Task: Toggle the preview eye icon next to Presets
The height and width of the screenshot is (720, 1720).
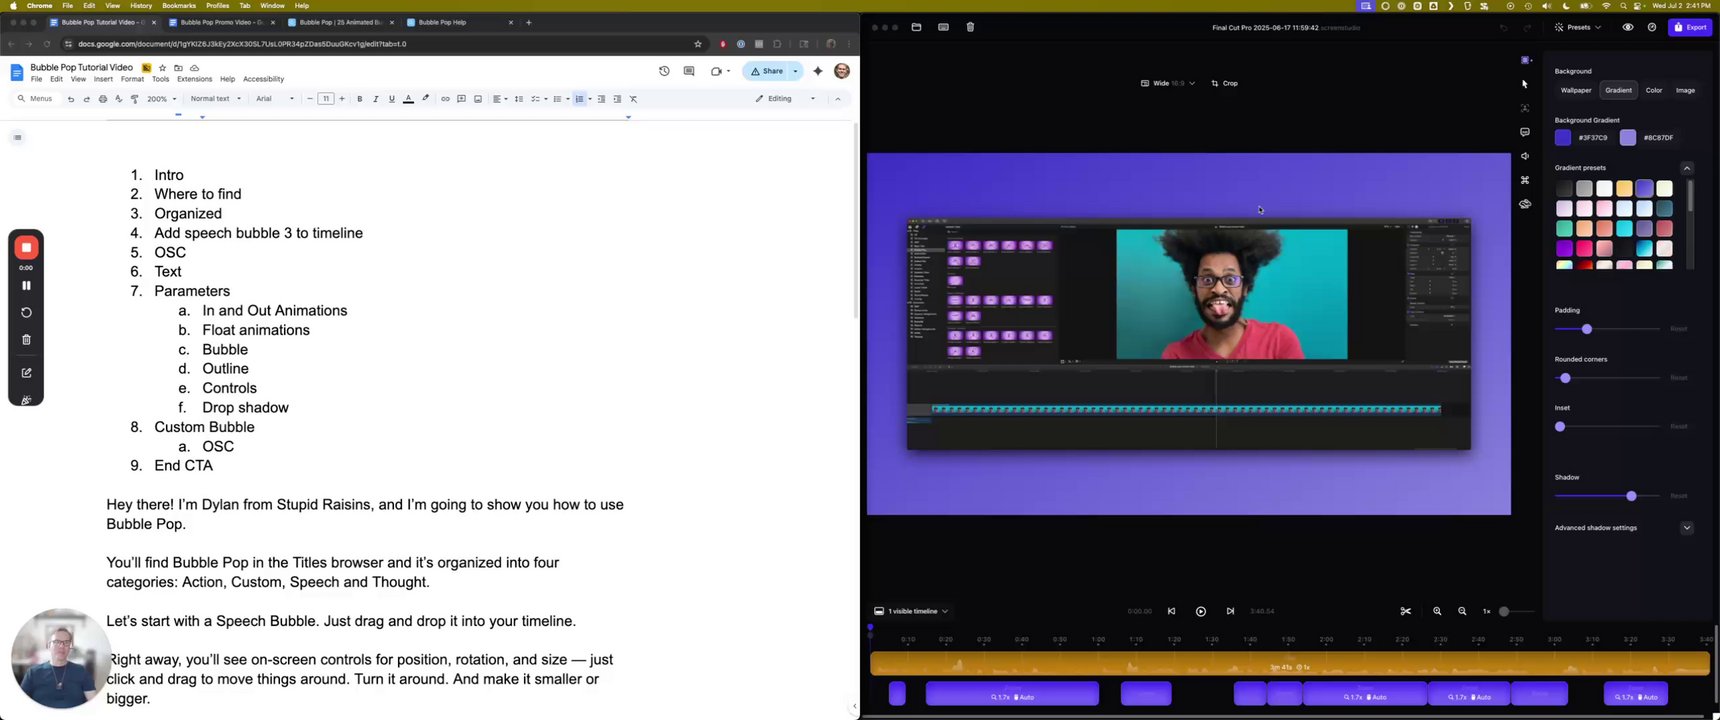Action: tap(1628, 27)
